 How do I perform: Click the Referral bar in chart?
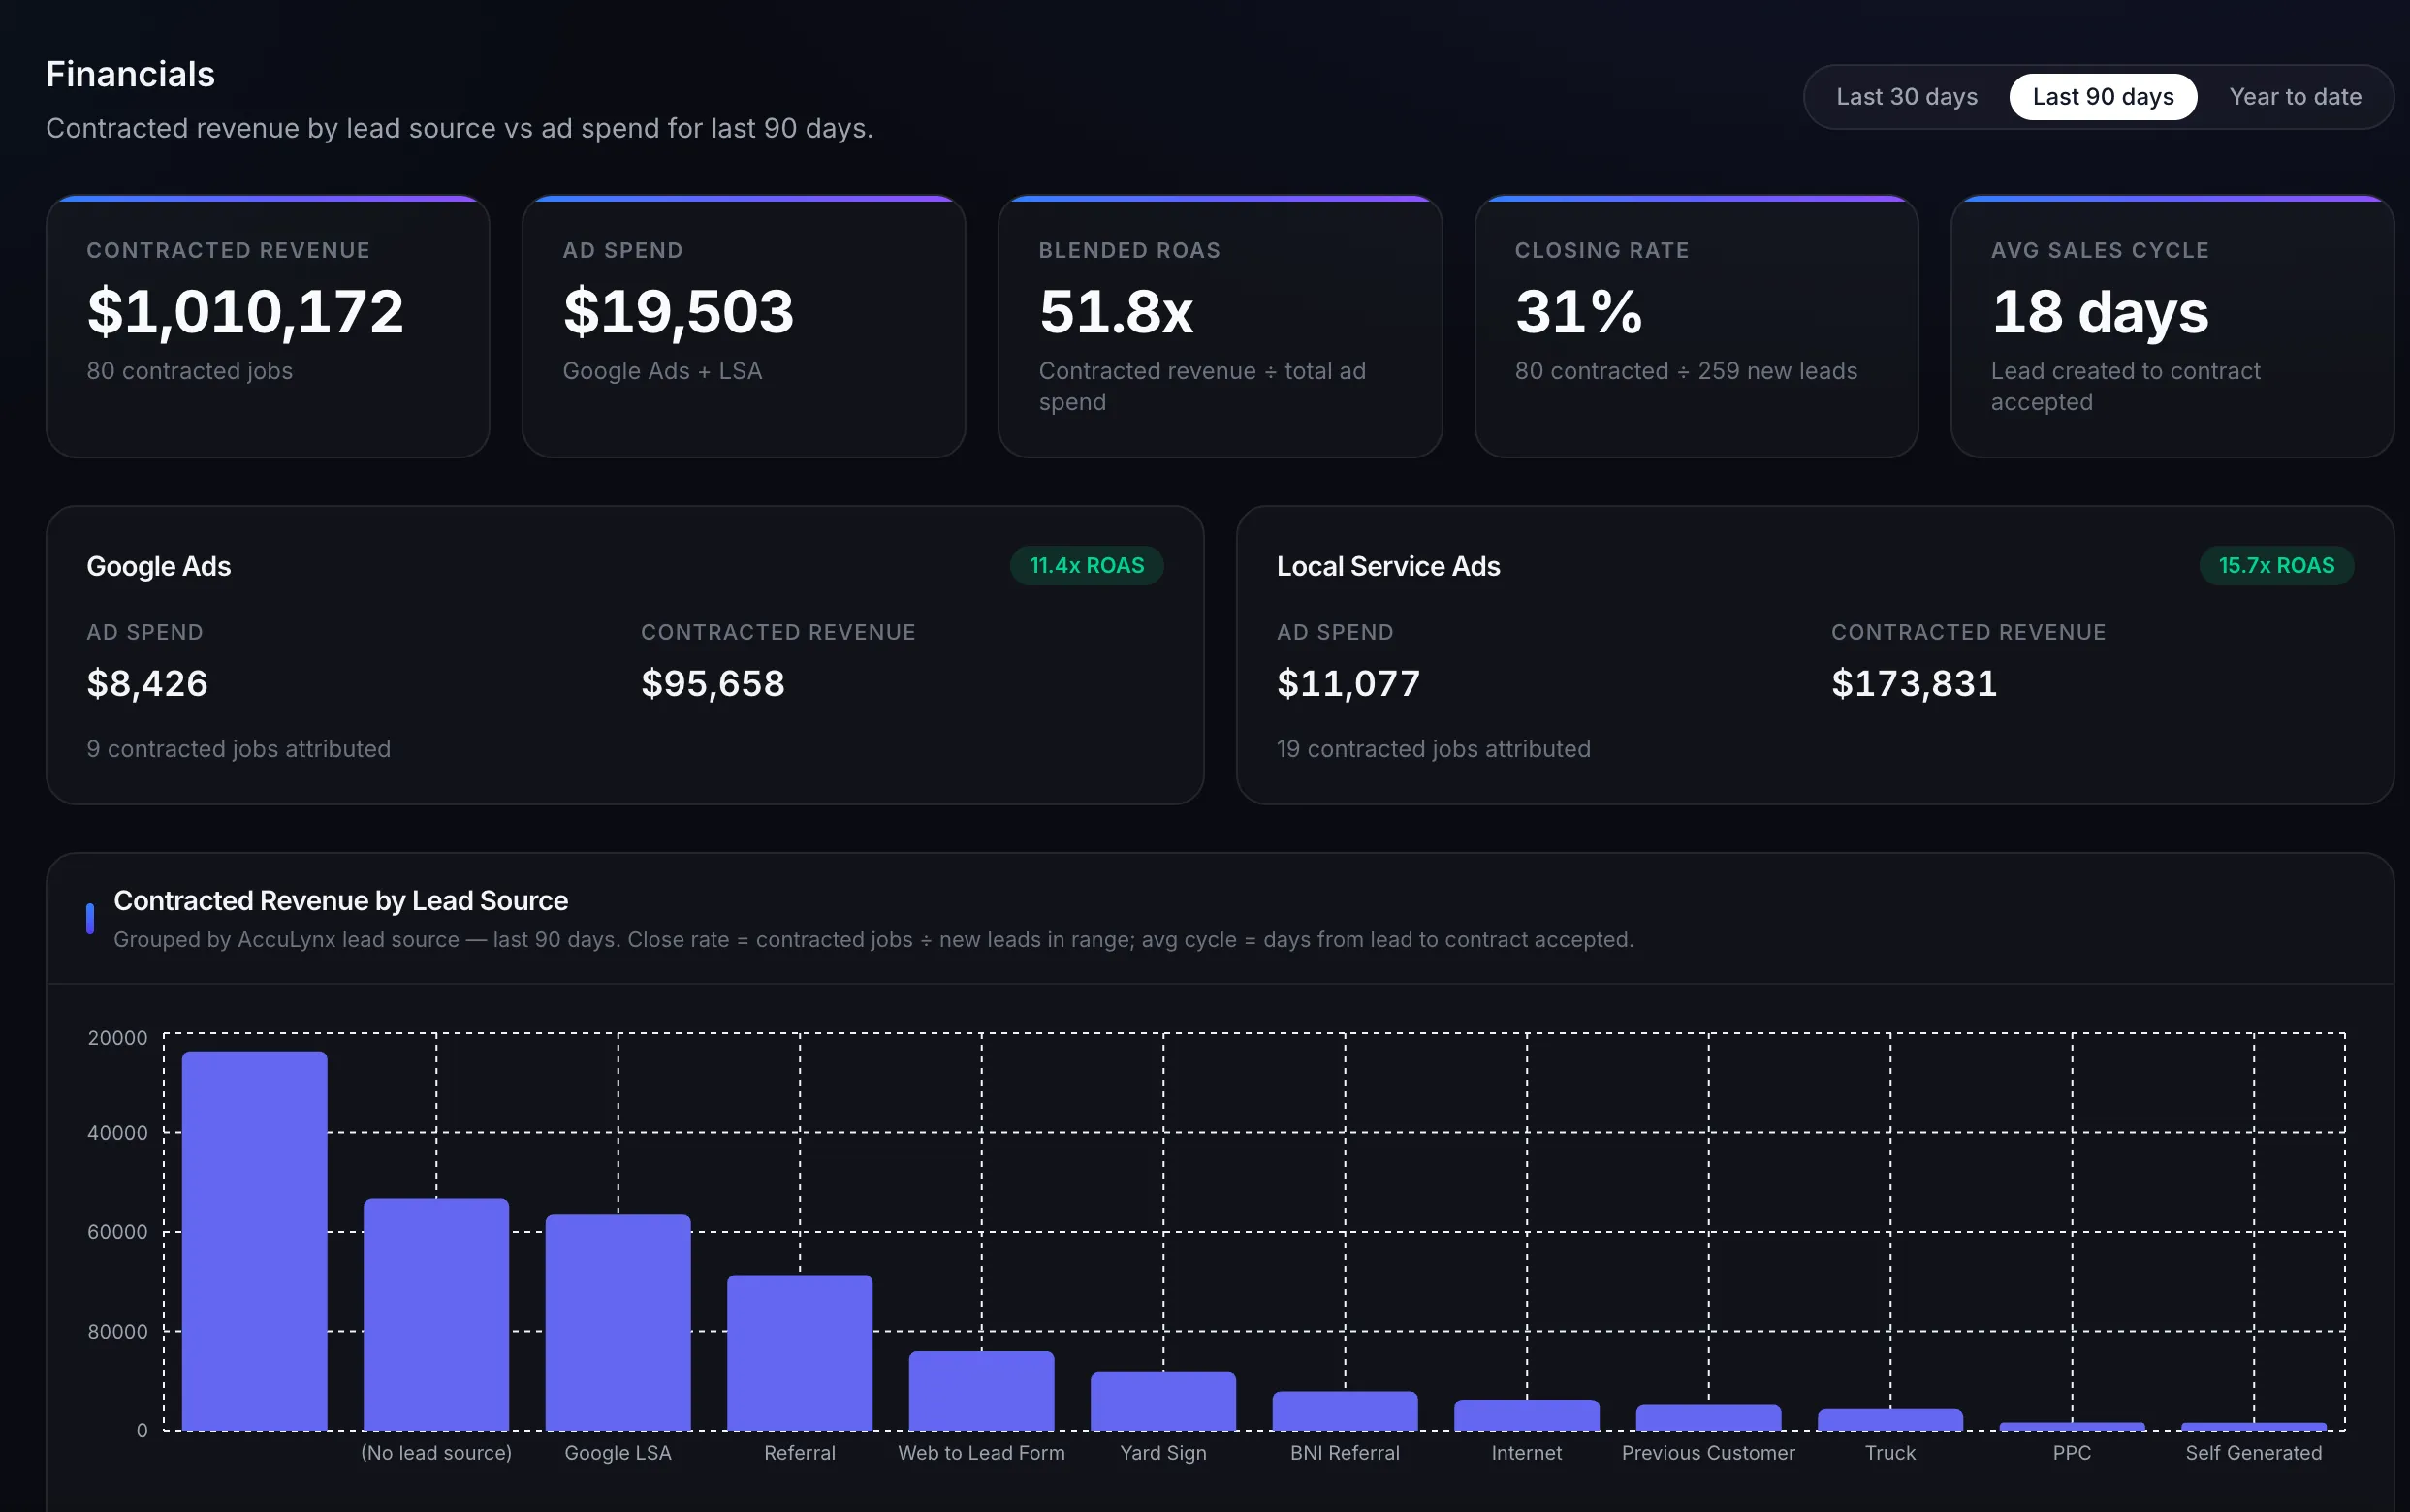(x=799, y=1352)
